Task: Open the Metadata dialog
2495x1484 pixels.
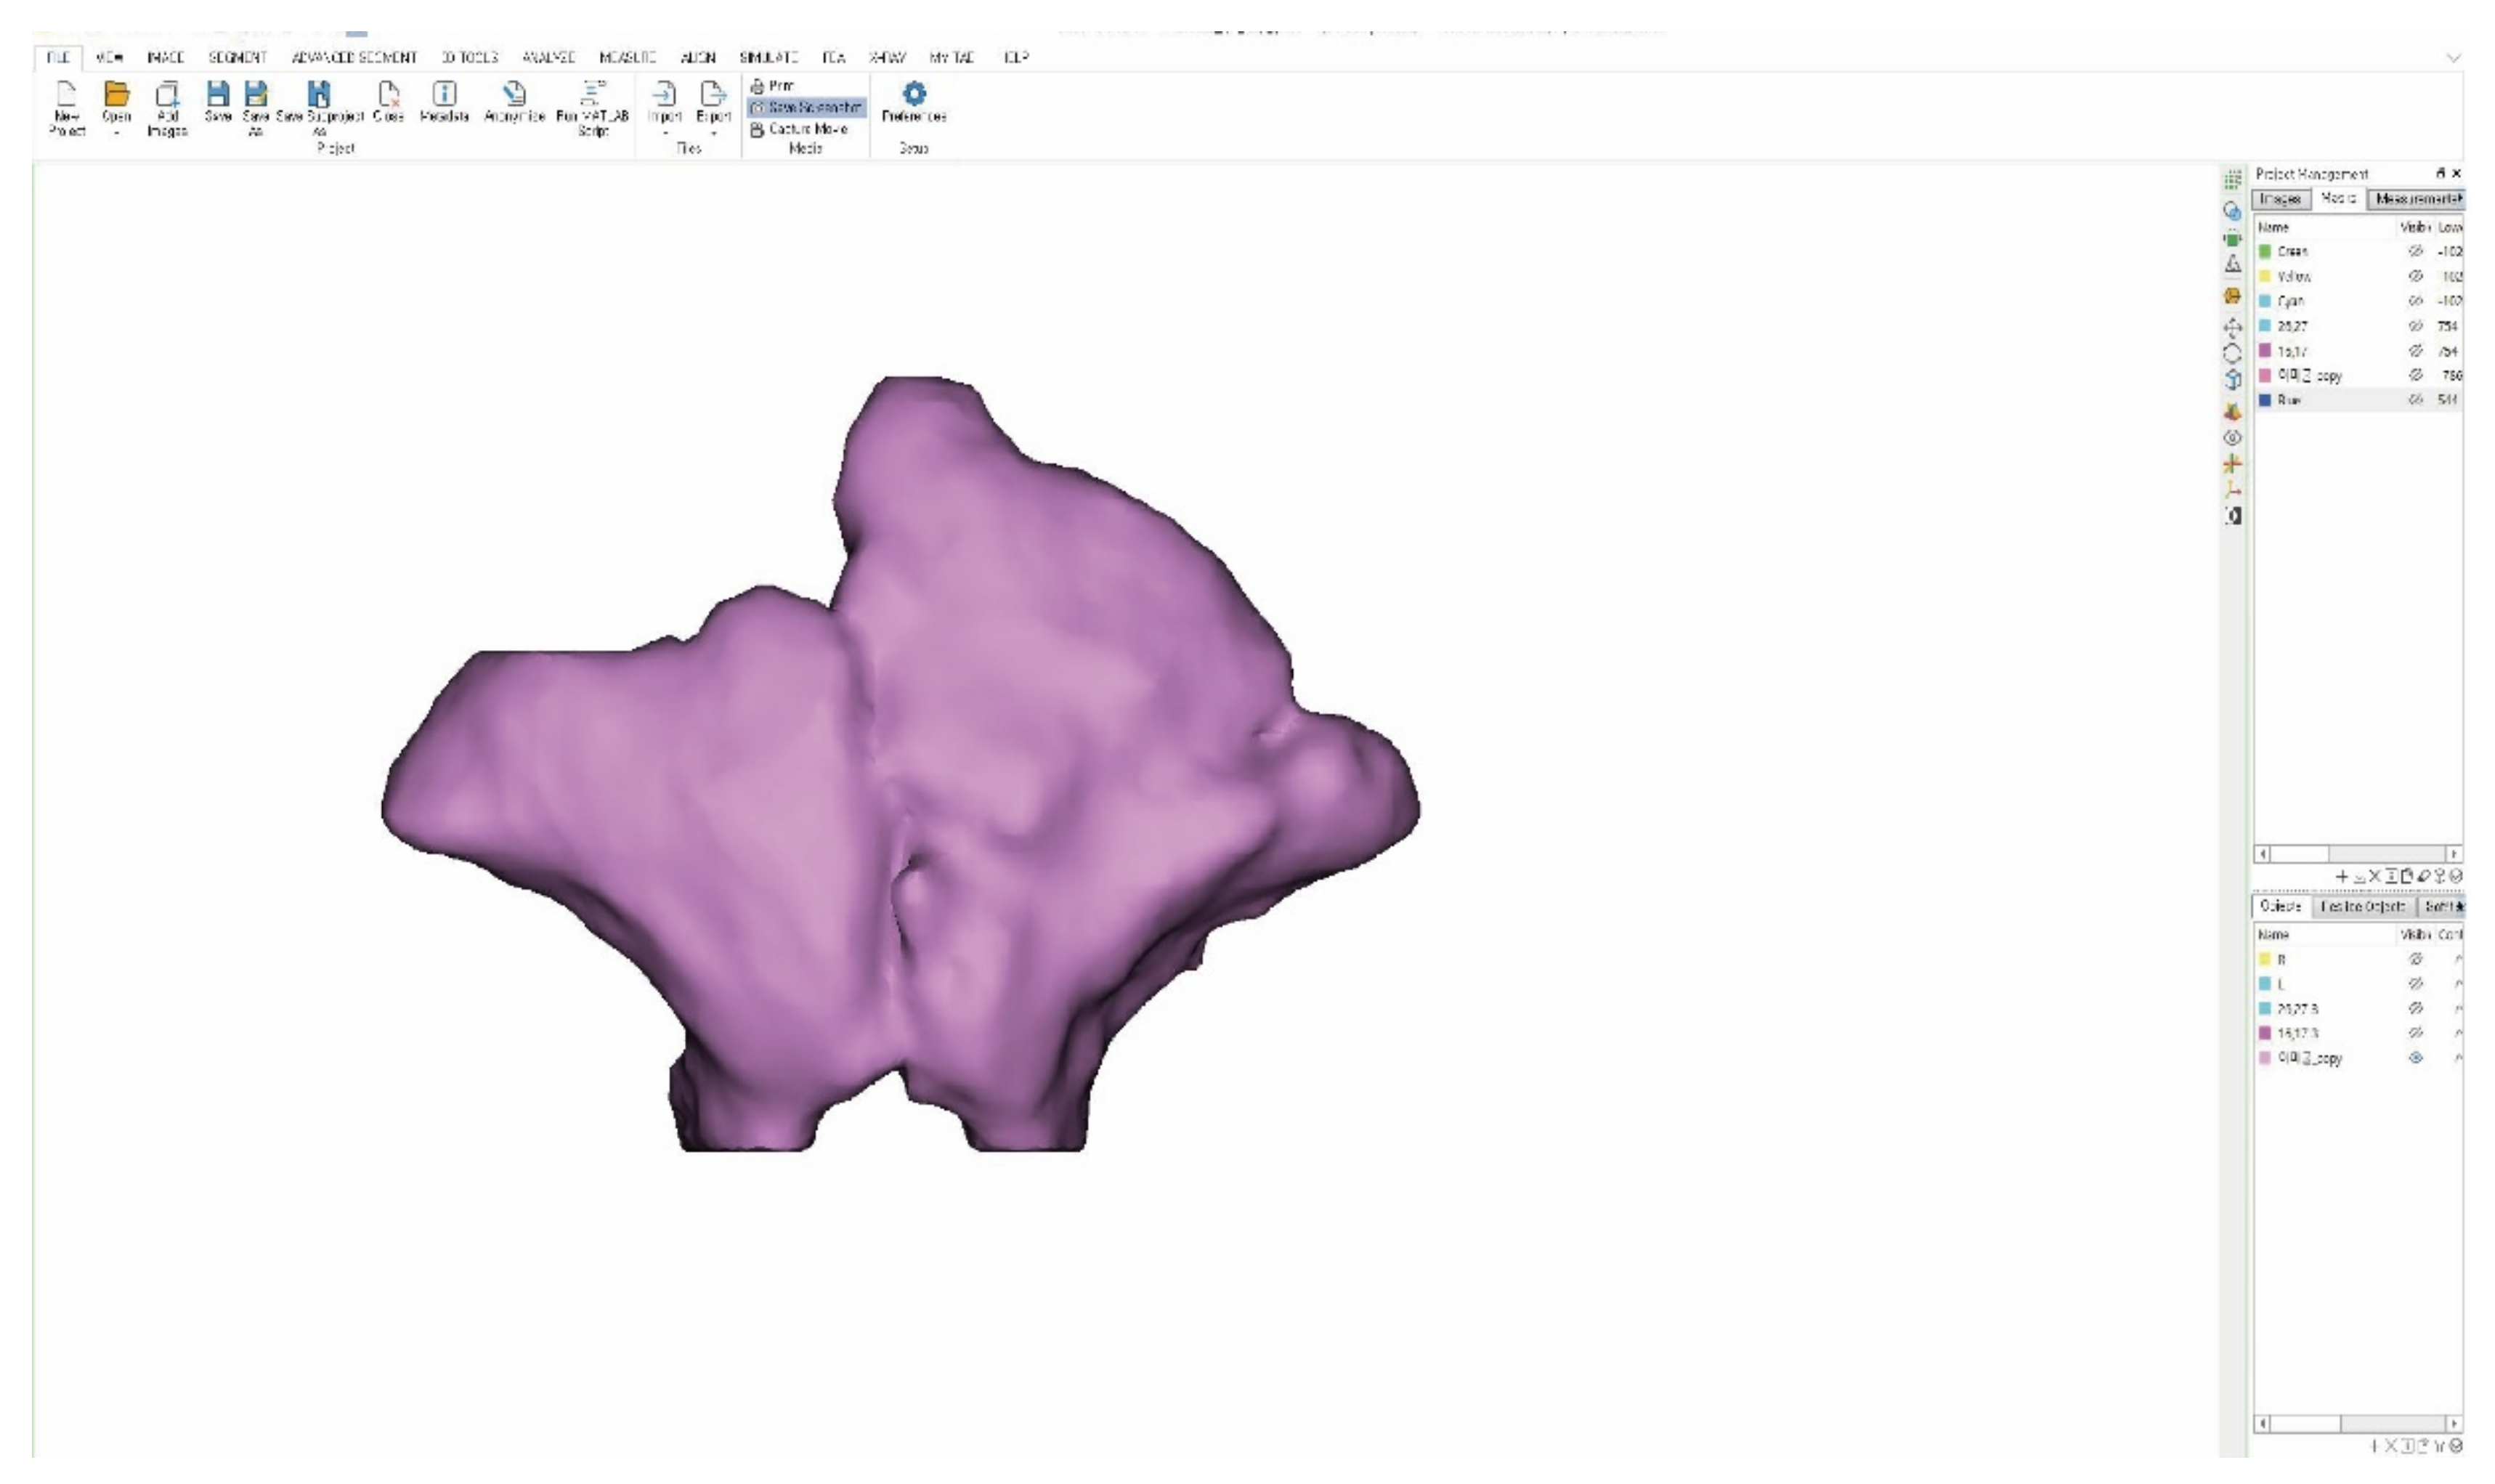Action: click(x=444, y=95)
